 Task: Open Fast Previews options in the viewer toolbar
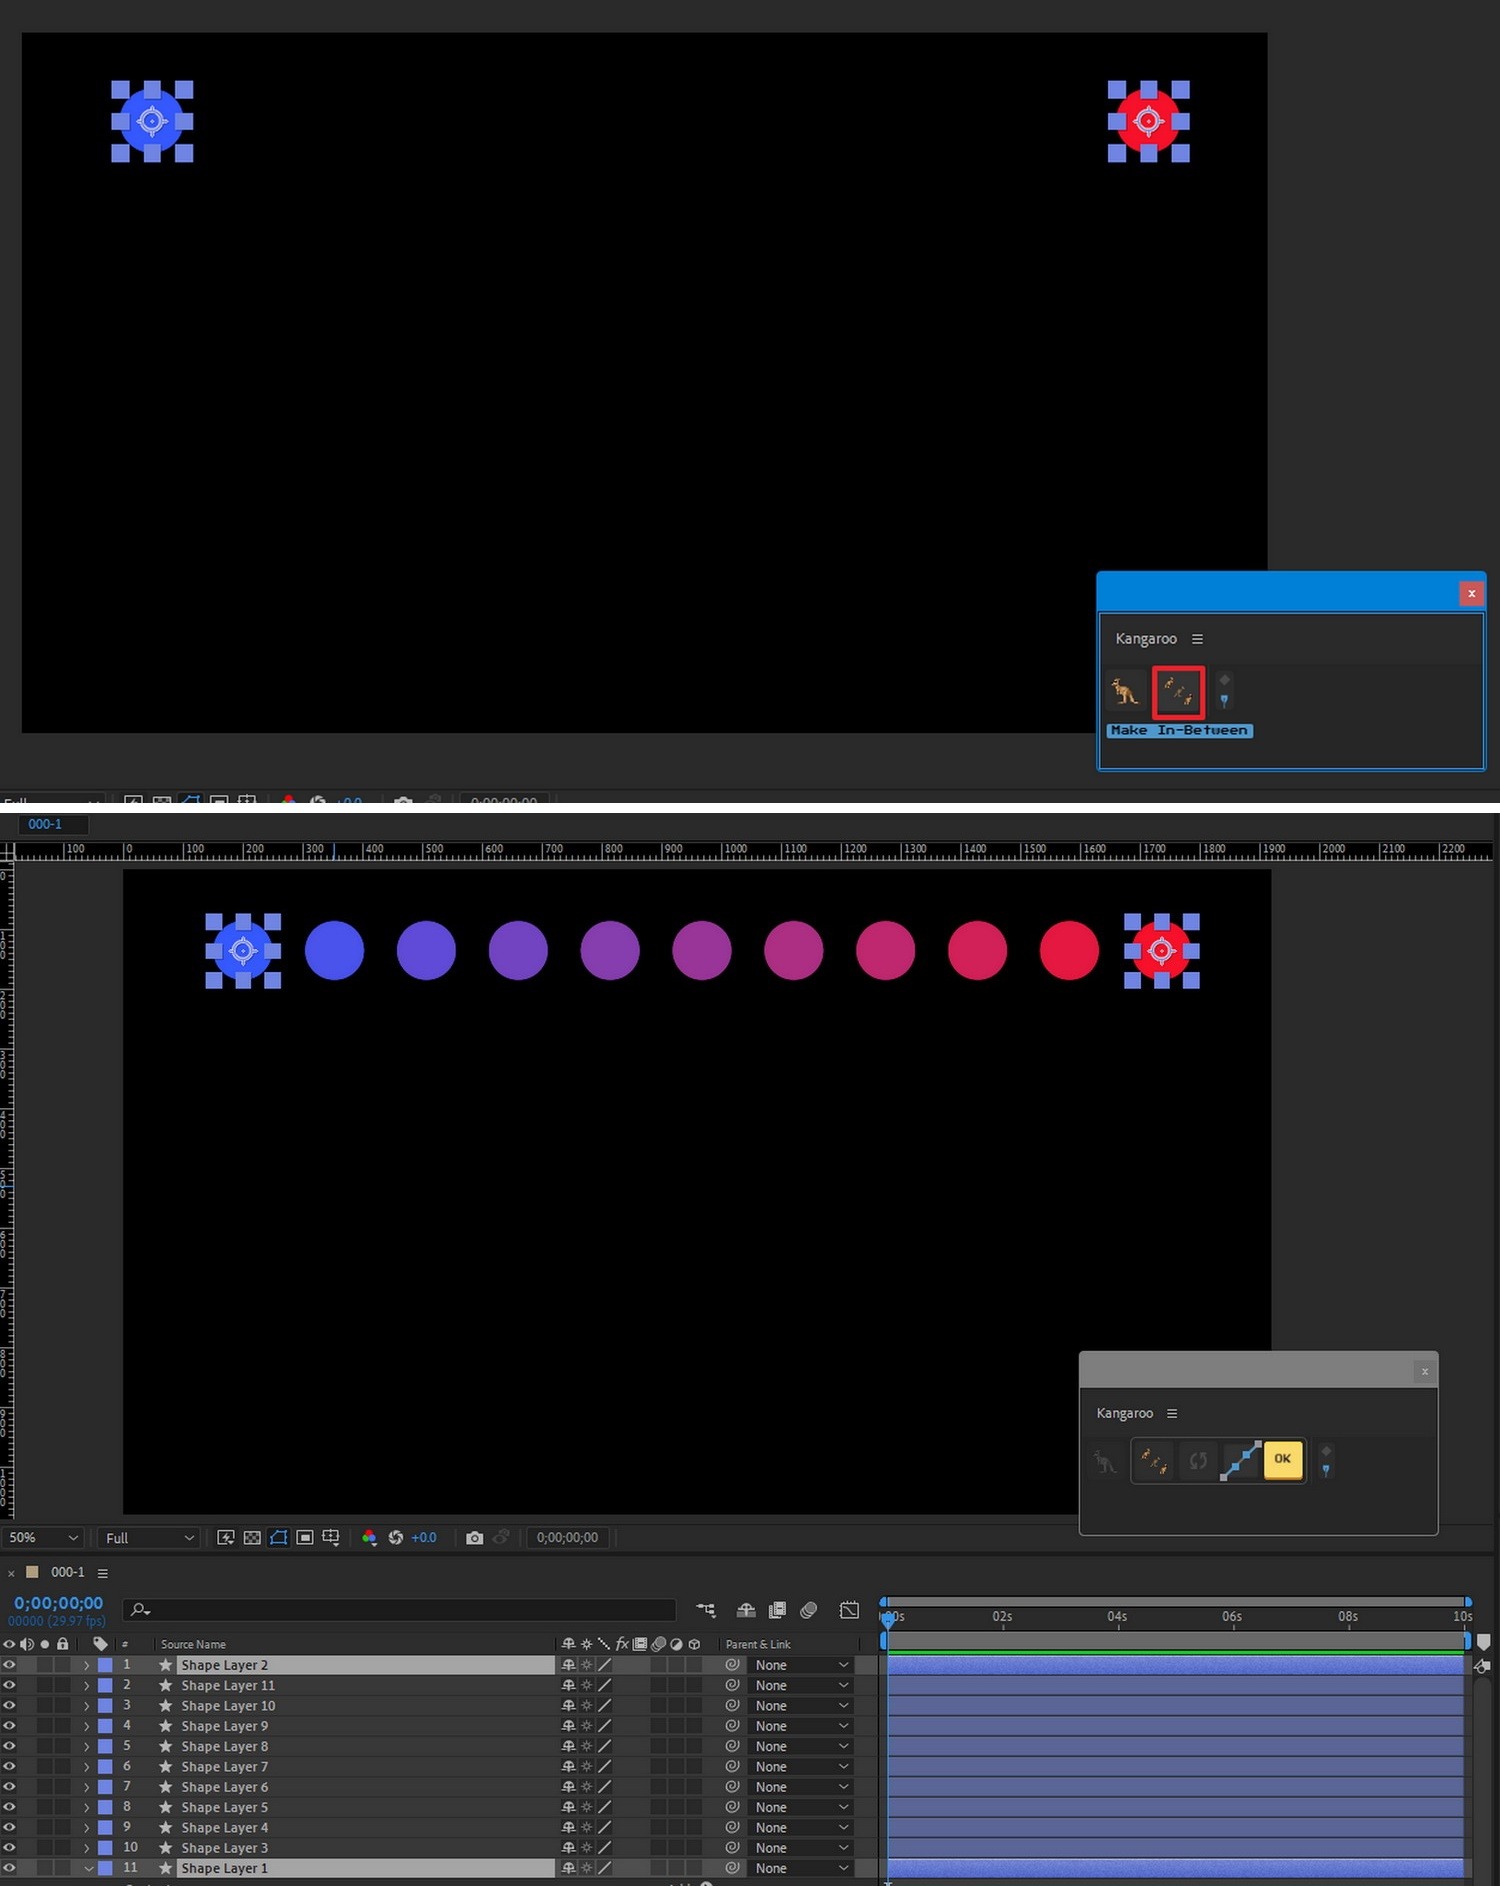[x=226, y=1537]
